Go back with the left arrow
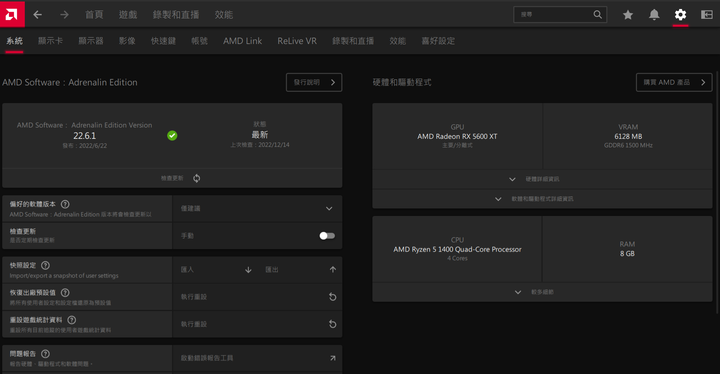 click(x=38, y=15)
